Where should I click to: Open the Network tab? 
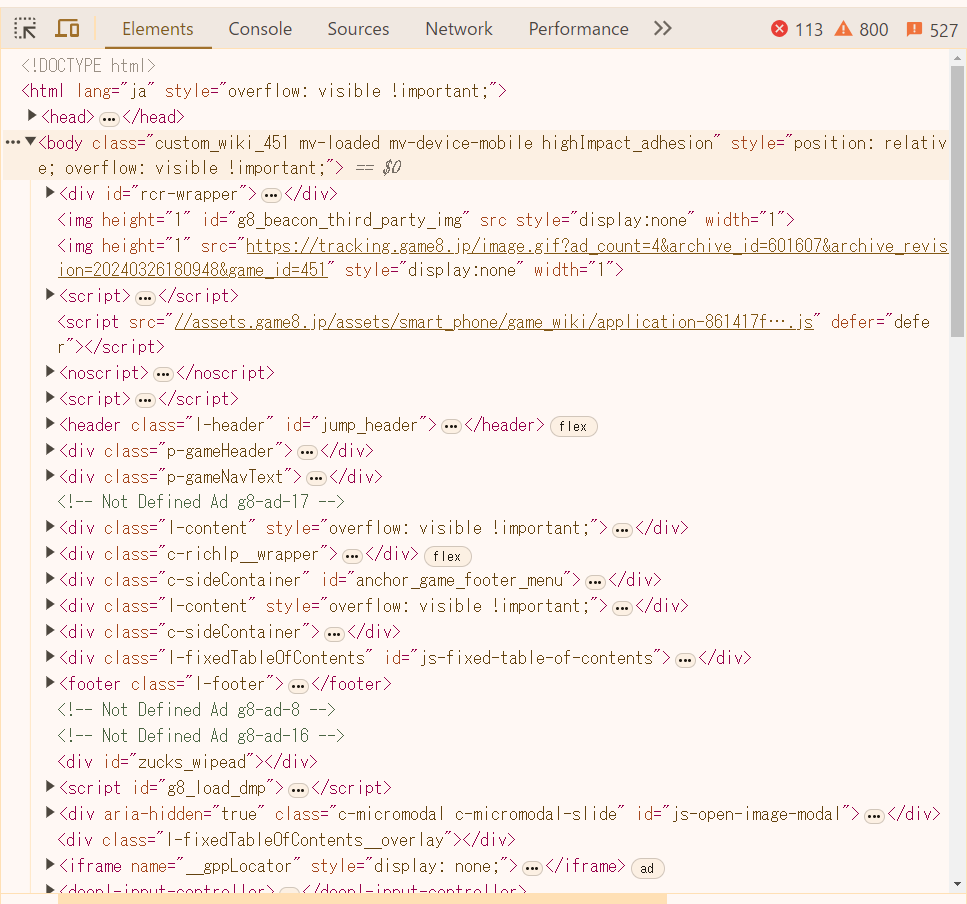pos(459,29)
